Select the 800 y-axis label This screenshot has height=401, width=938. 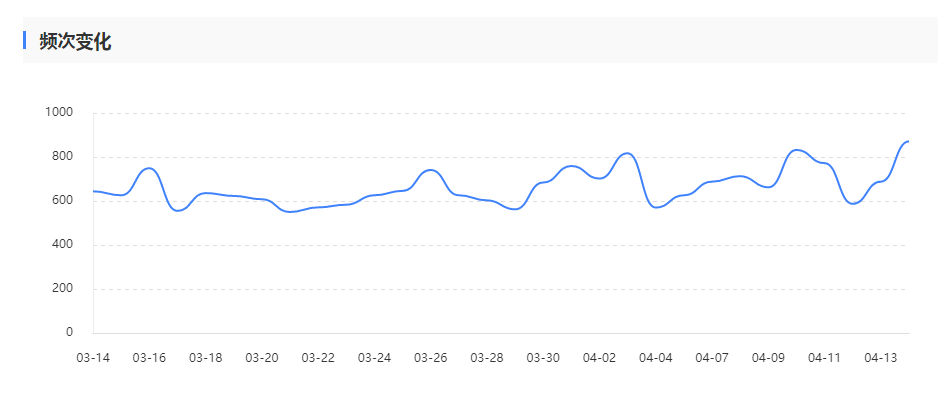click(63, 156)
